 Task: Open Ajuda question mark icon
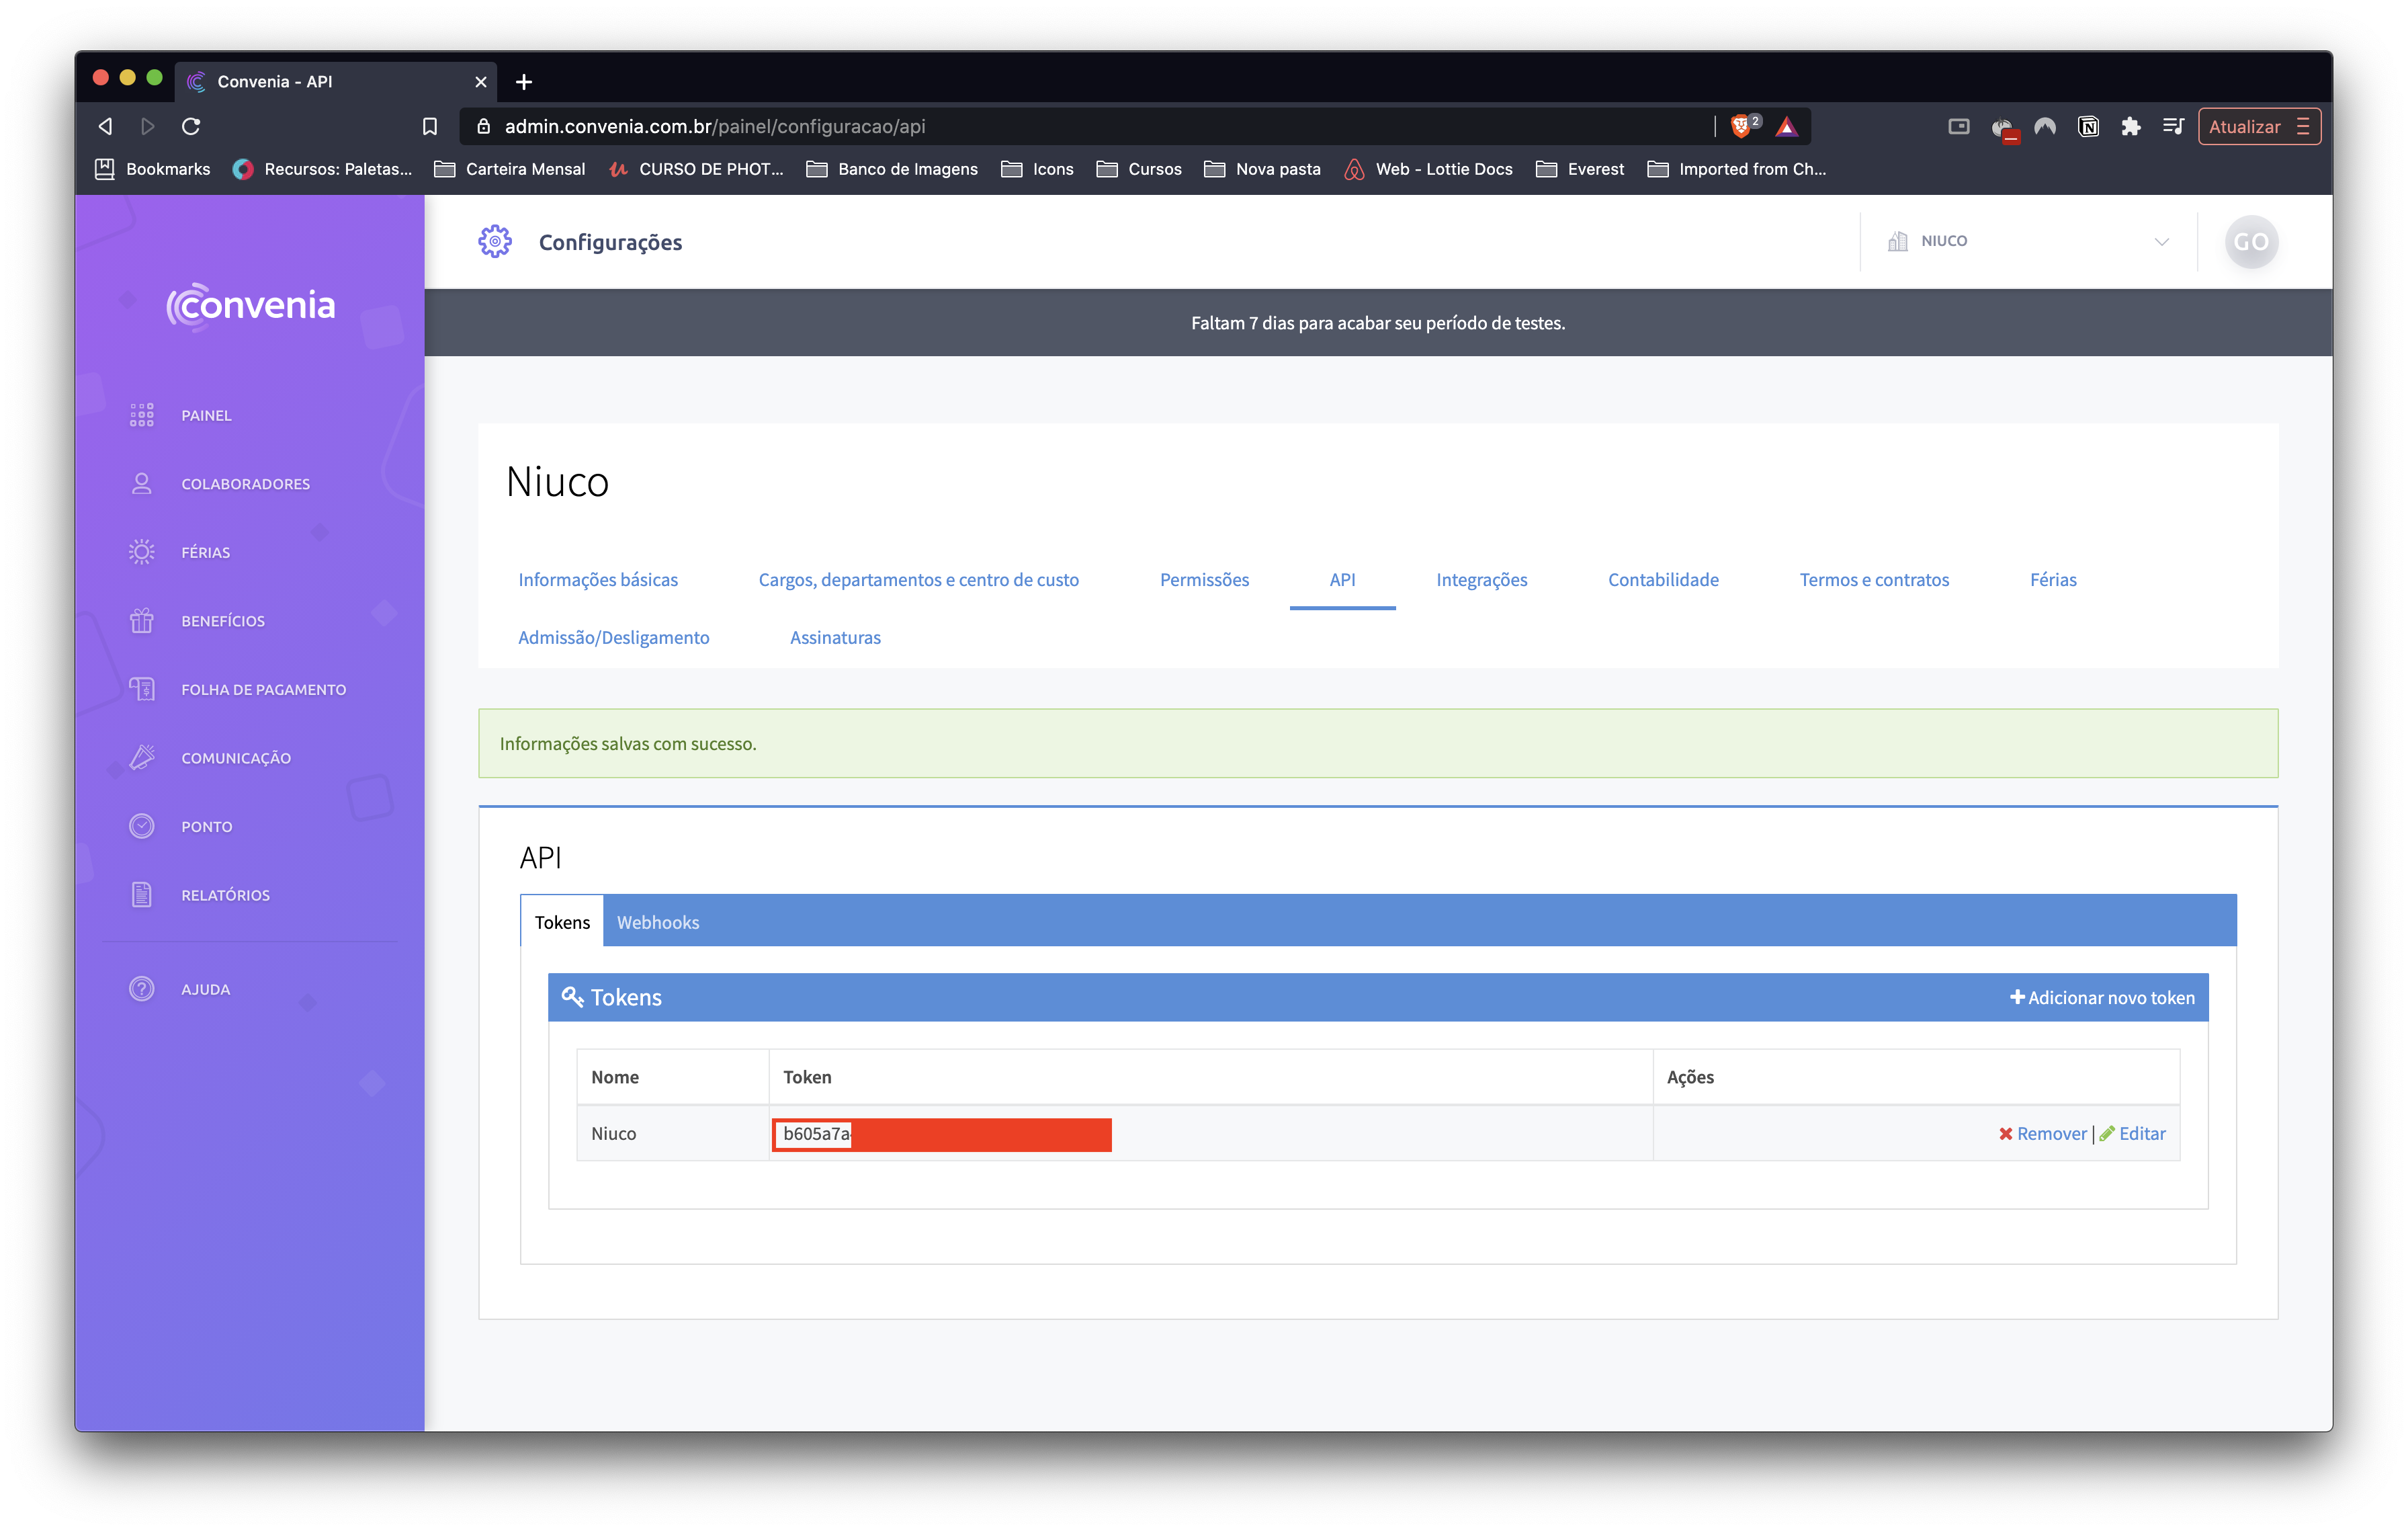pyautogui.click(x=141, y=989)
